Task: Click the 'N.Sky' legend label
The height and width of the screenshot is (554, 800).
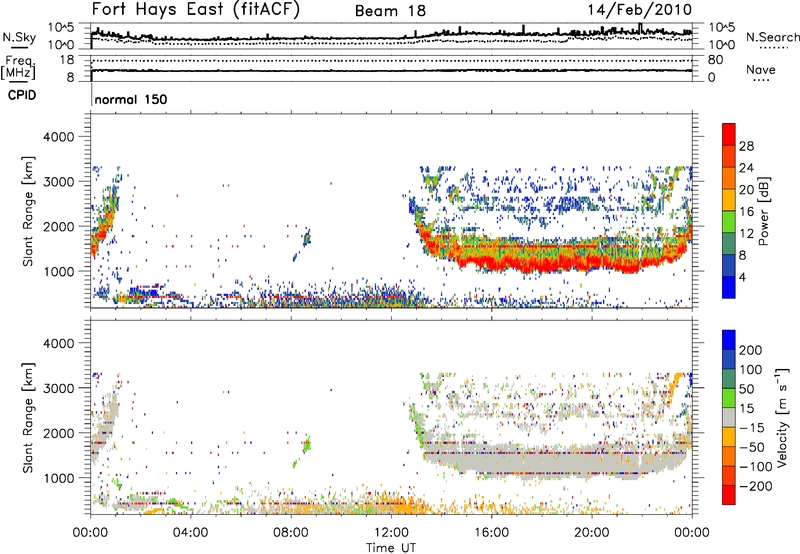Action: click(19, 37)
